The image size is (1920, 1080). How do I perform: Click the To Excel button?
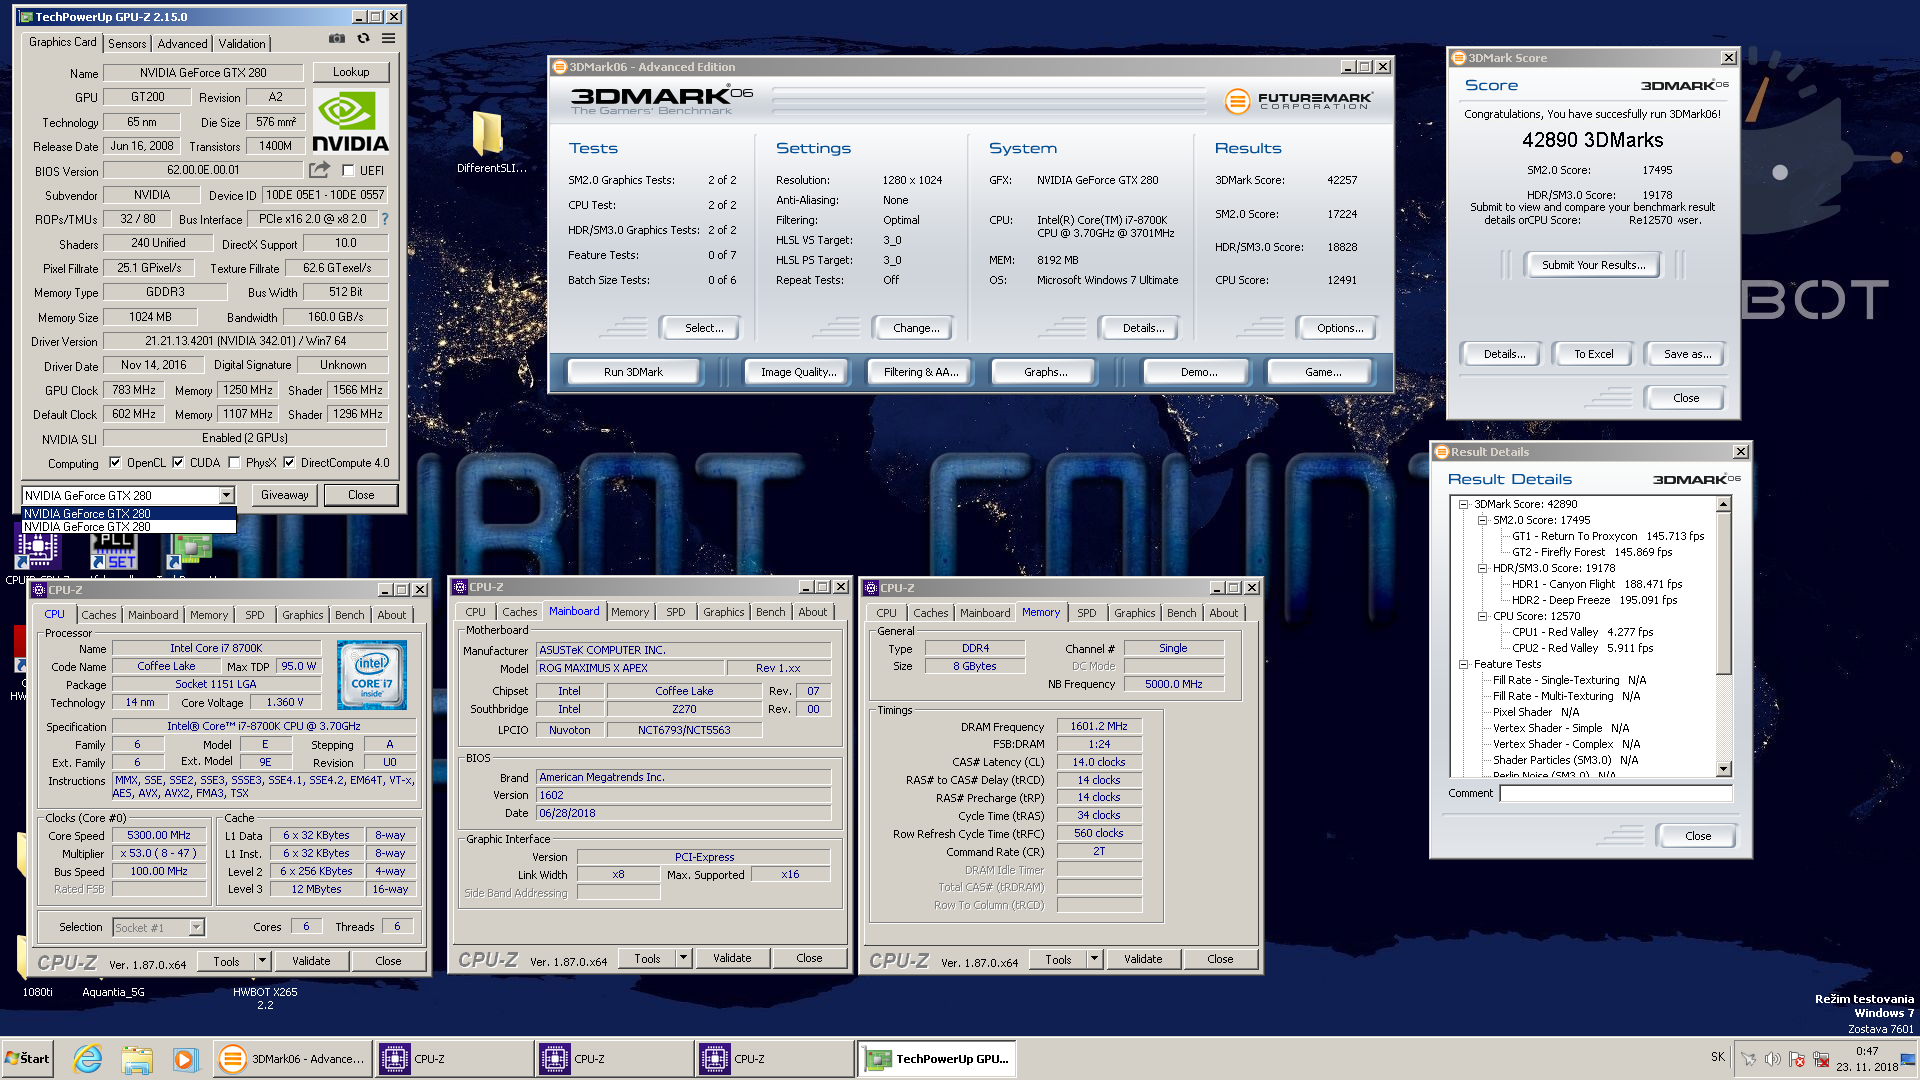(1593, 354)
